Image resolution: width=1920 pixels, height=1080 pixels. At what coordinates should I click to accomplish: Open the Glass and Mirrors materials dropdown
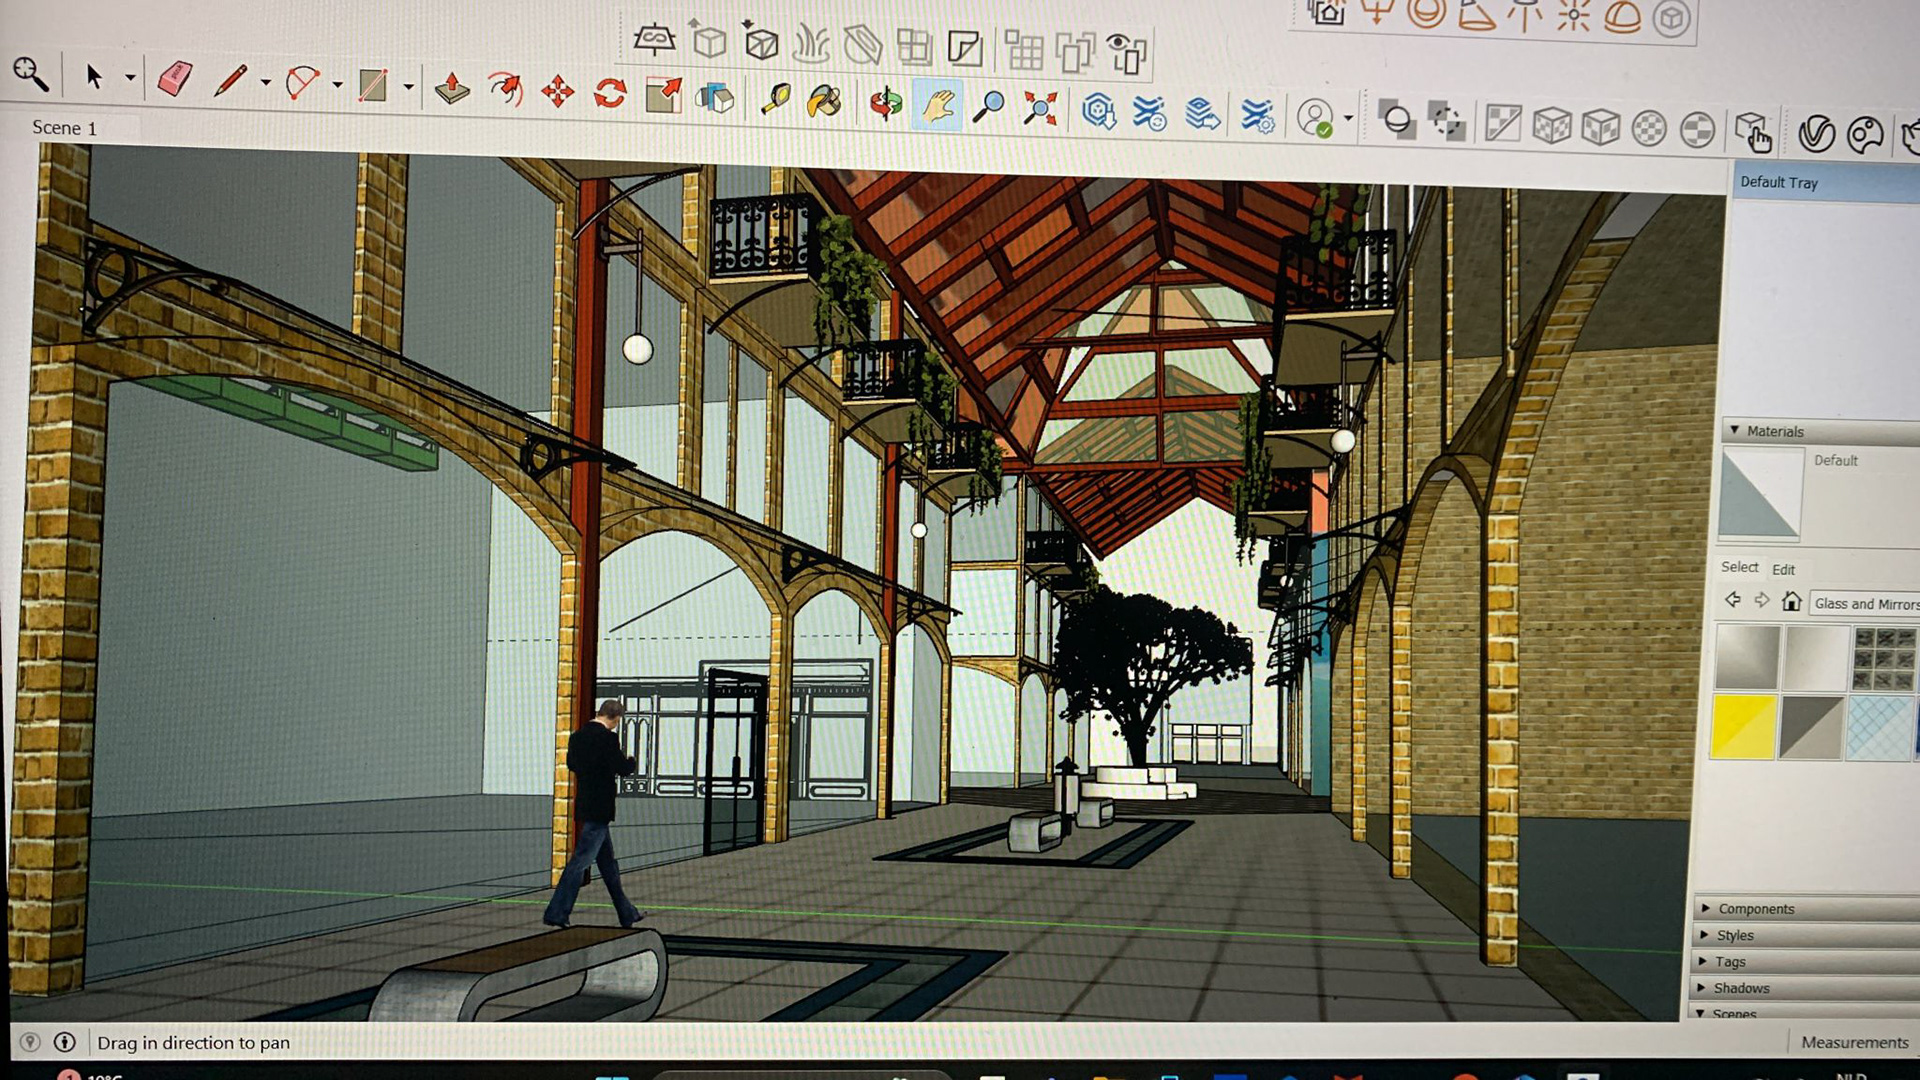point(1864,603)
